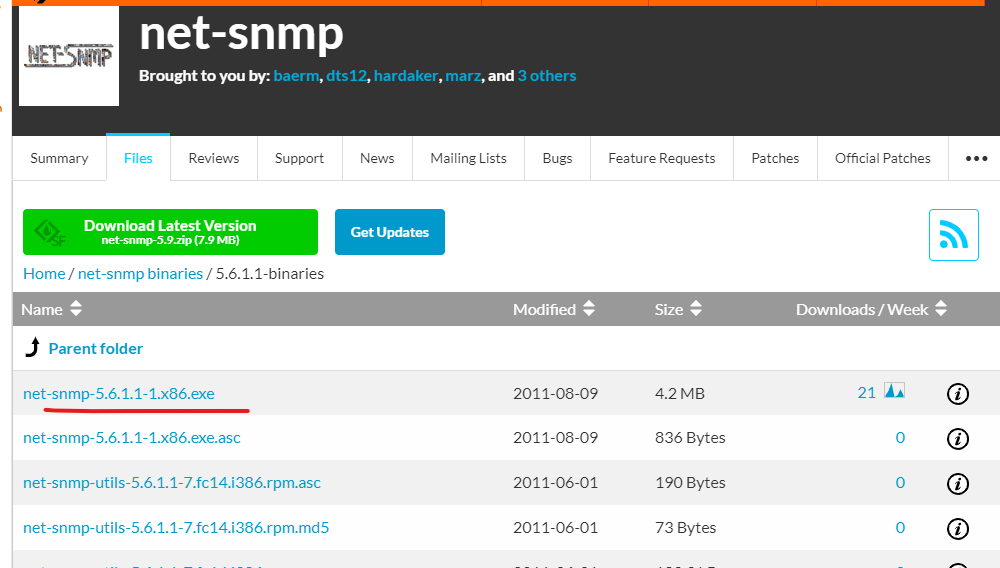Select the Files tab
Image resolution: width=1000 pixels, height=568 pixels.
point(138,157)
